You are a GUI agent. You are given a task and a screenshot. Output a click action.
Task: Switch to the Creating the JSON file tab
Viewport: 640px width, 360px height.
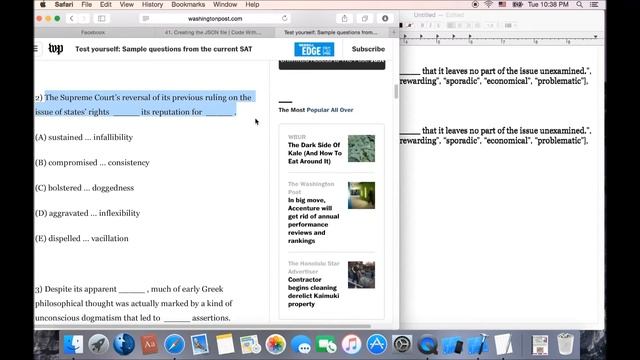212,32
